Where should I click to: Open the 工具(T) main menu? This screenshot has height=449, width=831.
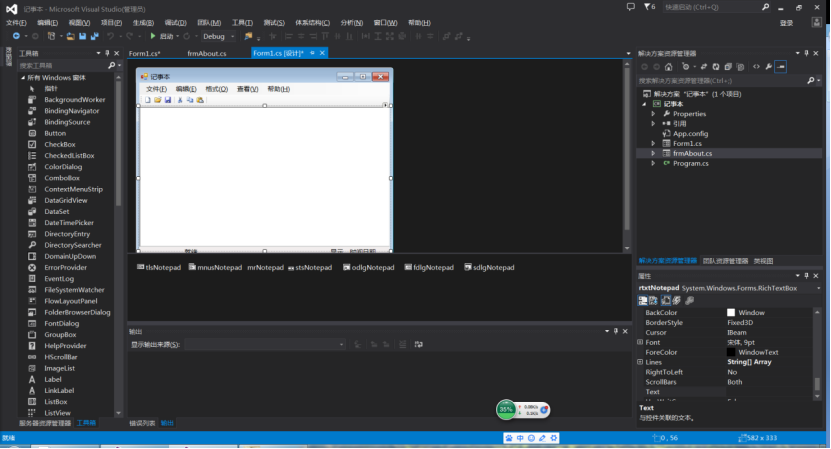click(x=242, y=23)
